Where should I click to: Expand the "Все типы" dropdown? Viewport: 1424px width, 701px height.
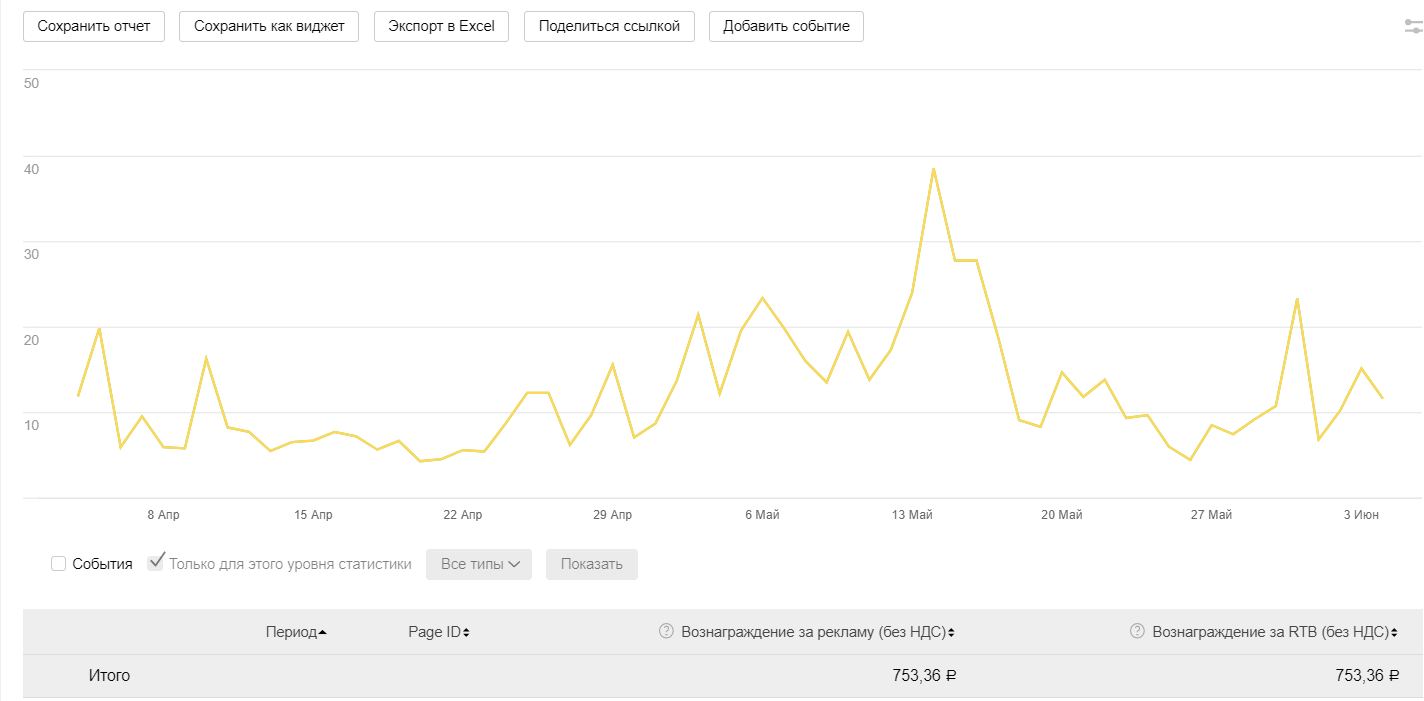[x=479, y=564]
